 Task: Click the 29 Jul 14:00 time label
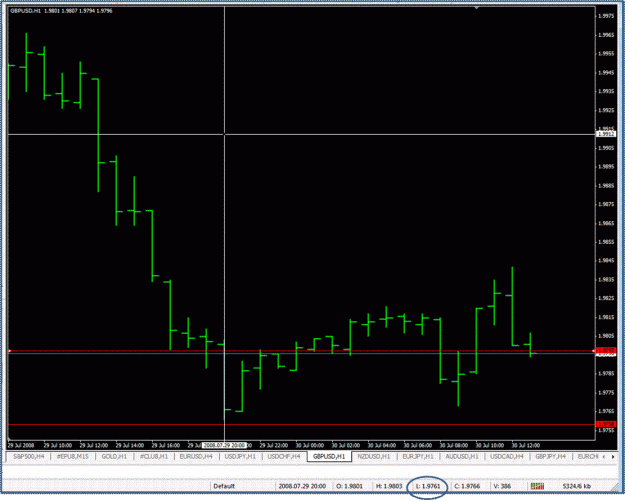(130, 445)
